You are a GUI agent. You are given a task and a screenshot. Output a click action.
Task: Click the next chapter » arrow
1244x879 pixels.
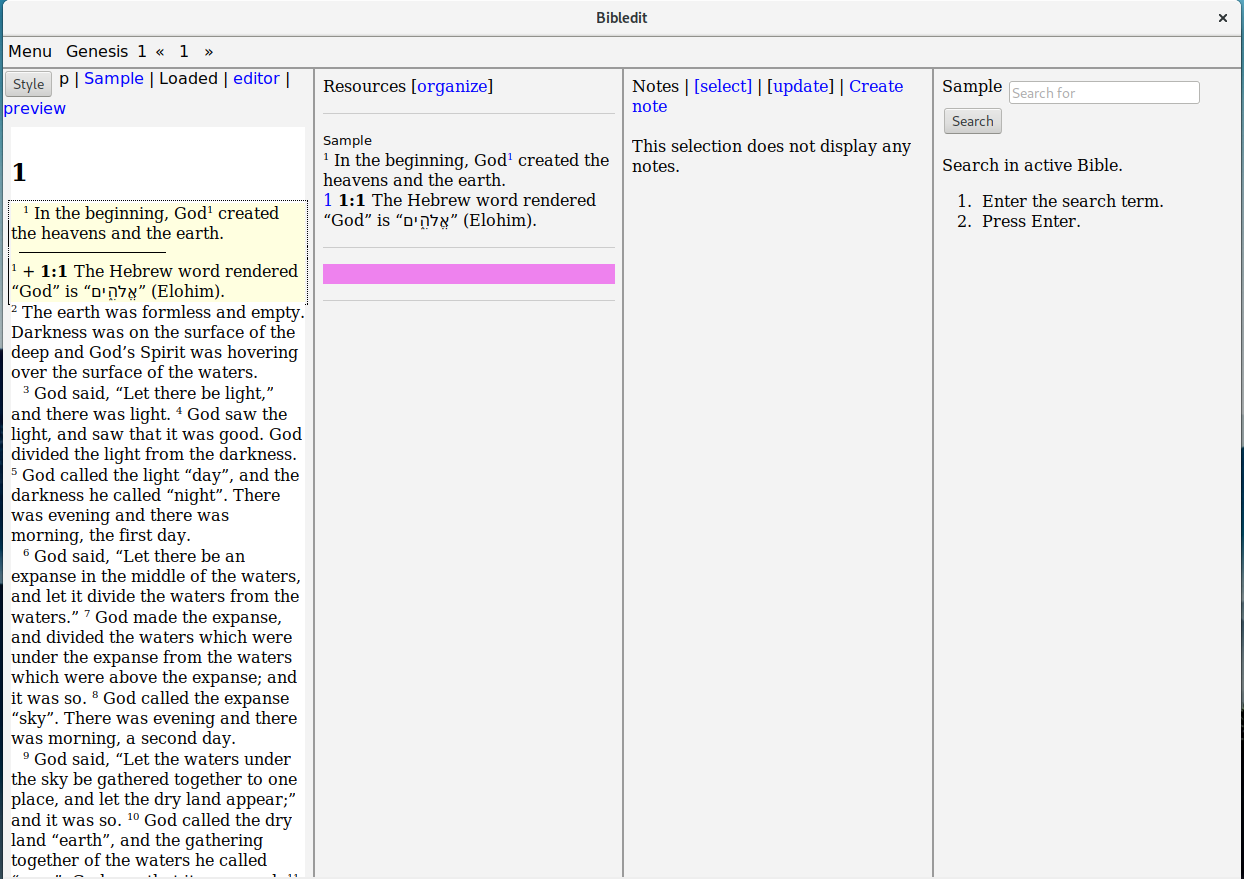click(208, 51)
